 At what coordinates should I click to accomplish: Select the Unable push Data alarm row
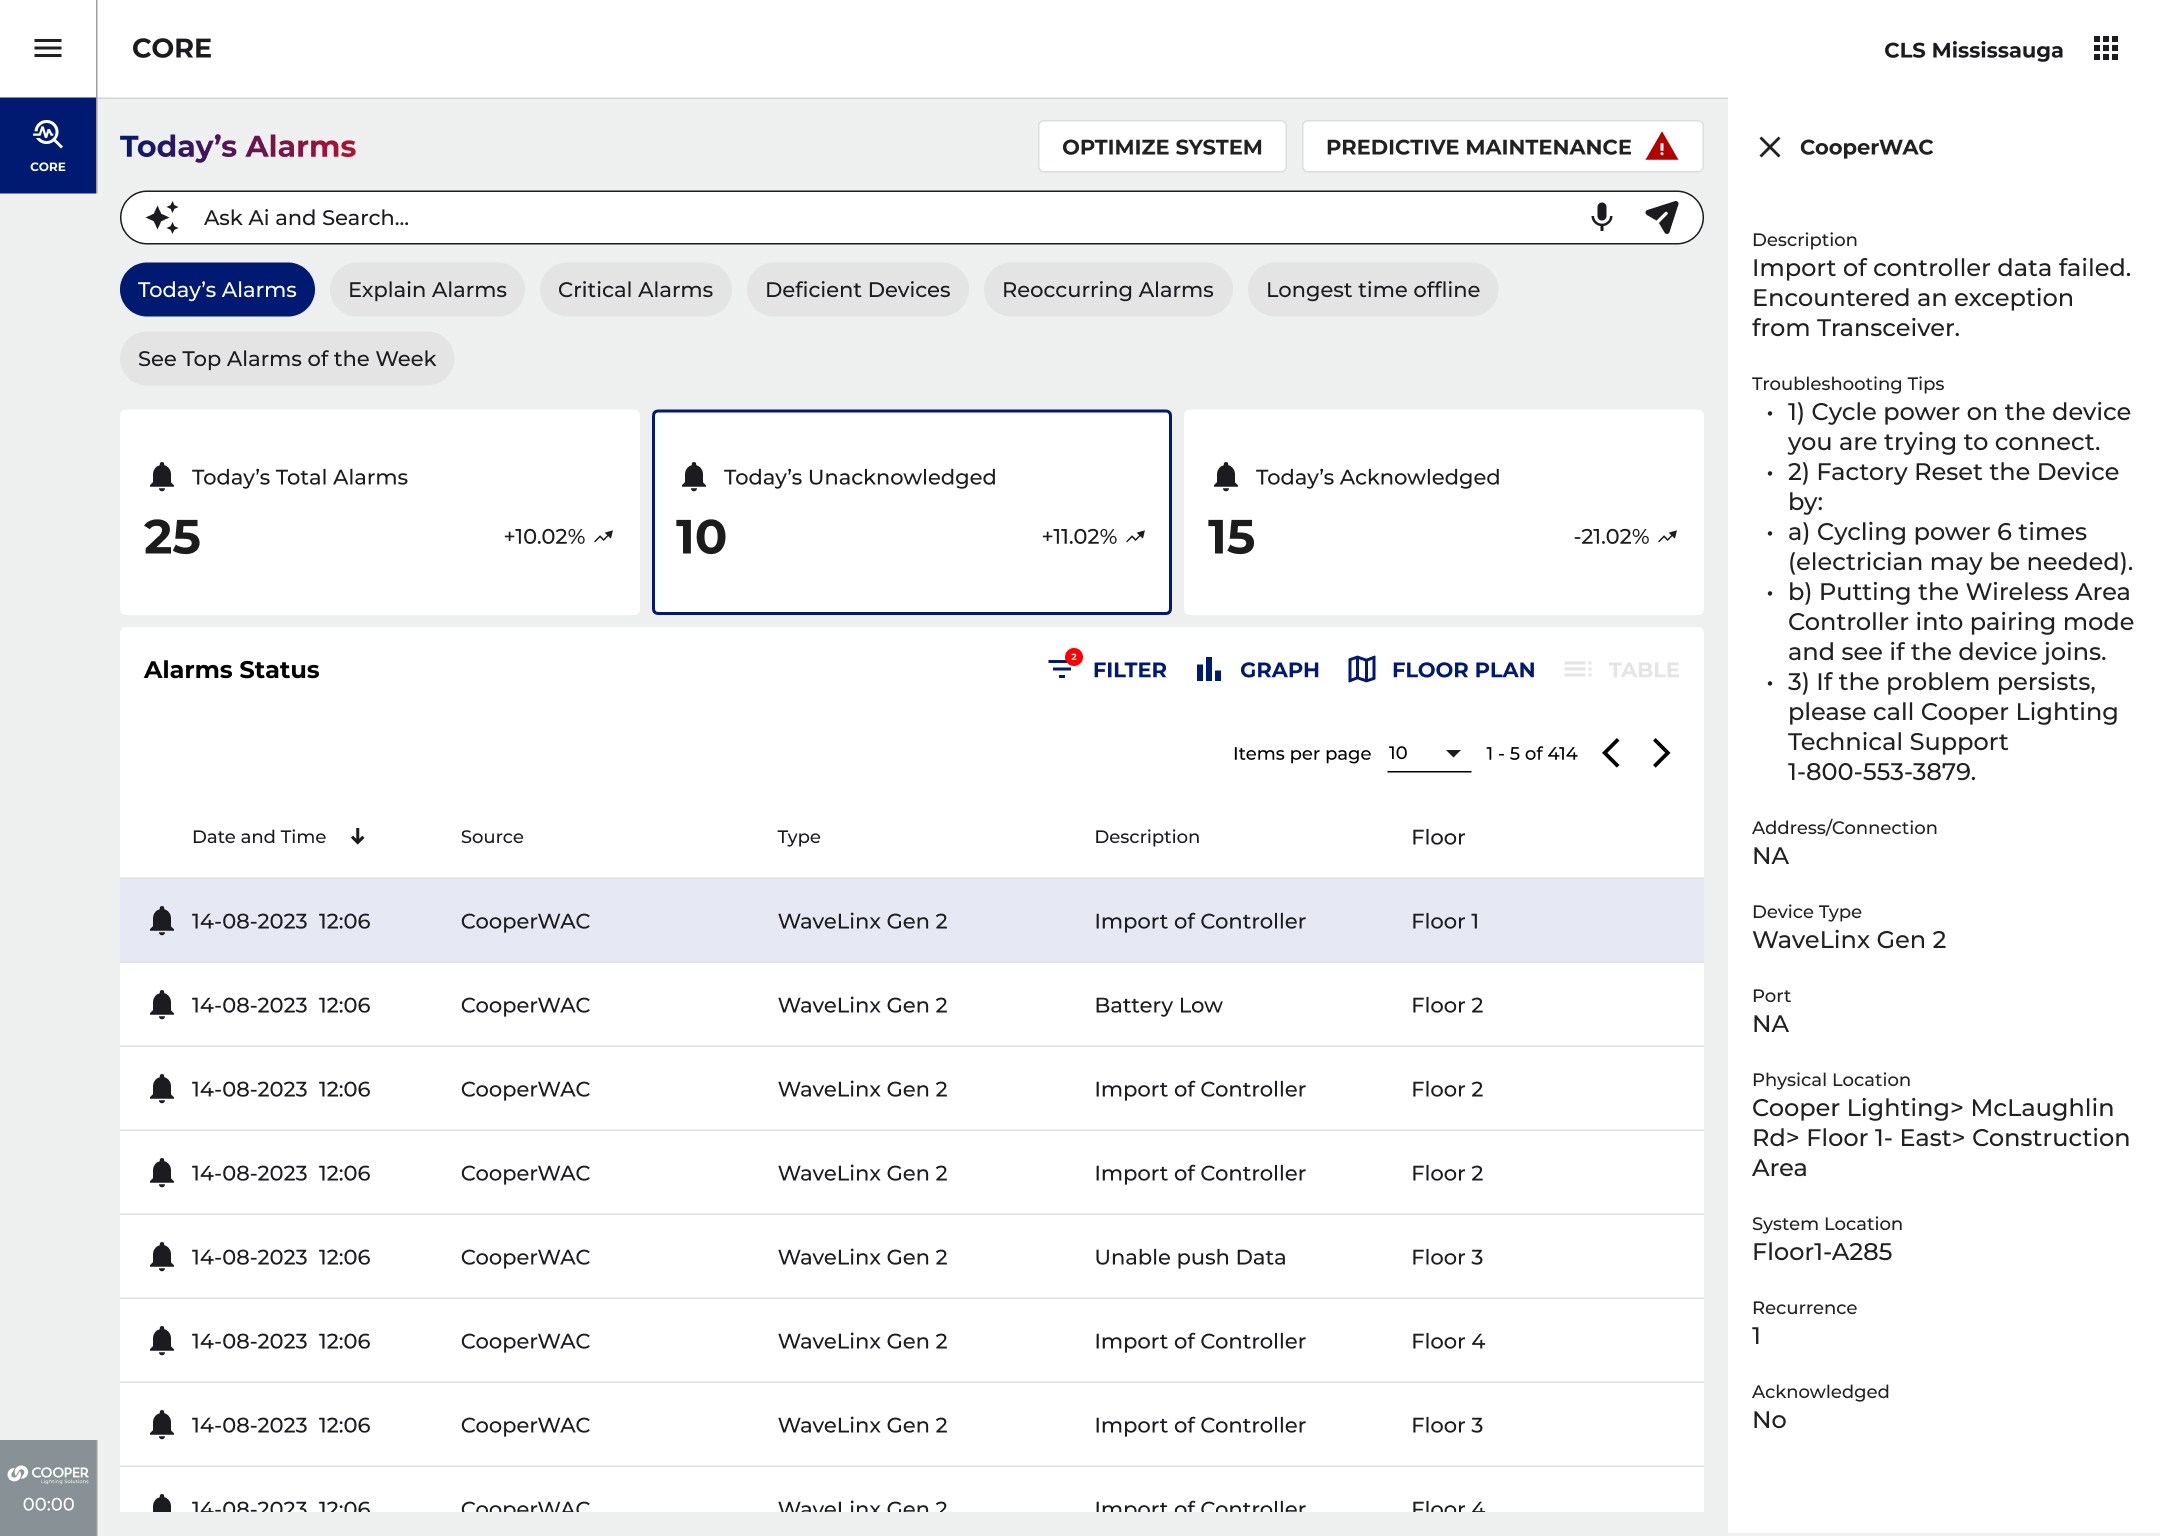912,1256
